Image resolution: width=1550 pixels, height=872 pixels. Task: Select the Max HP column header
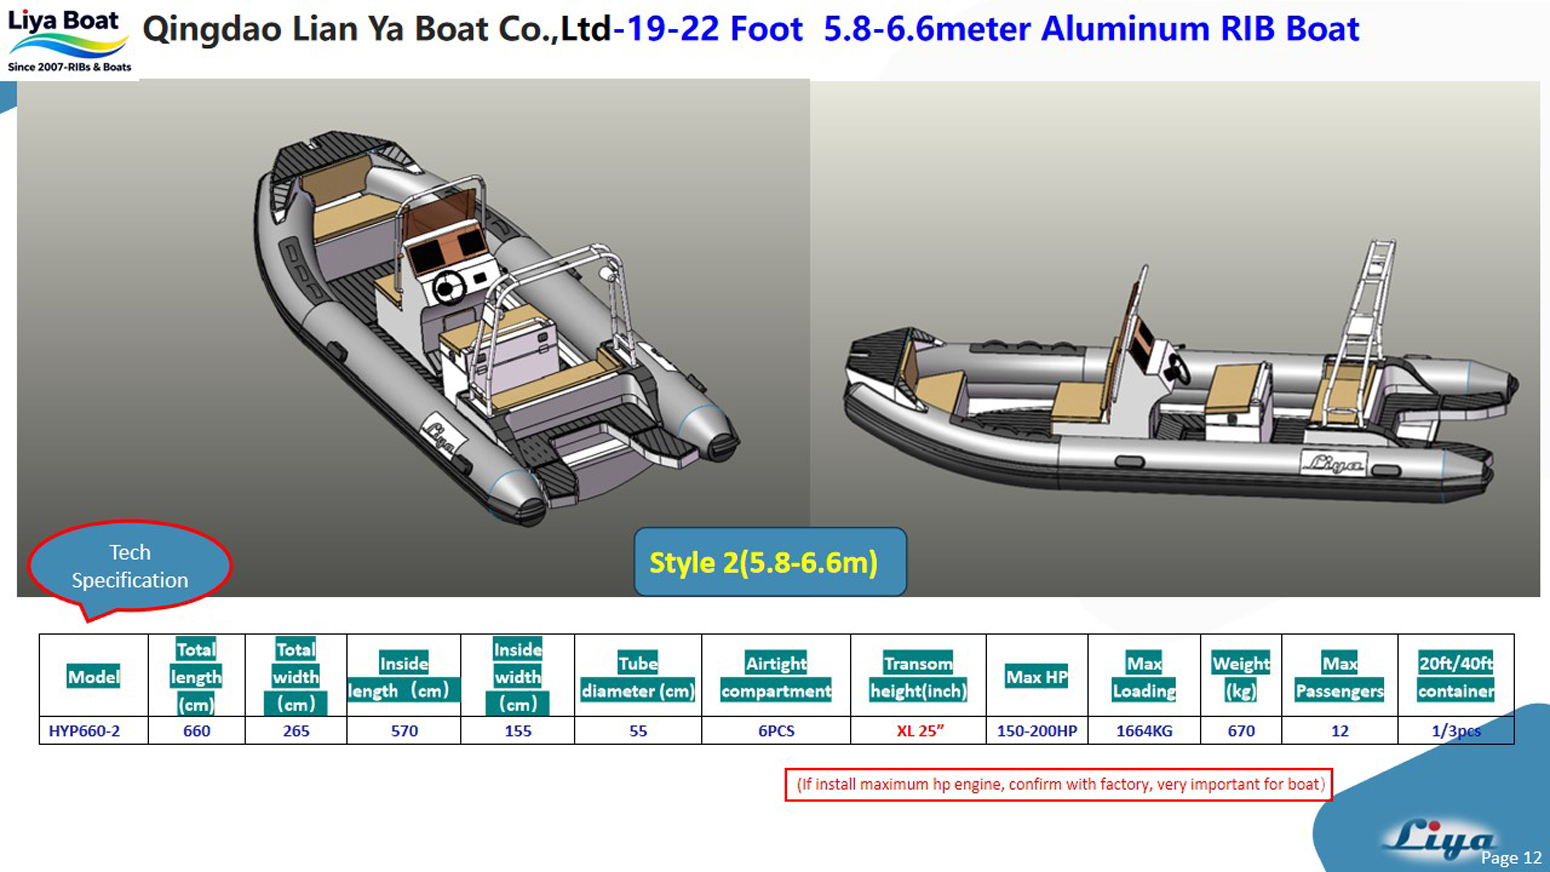(x=1036, y=677)
